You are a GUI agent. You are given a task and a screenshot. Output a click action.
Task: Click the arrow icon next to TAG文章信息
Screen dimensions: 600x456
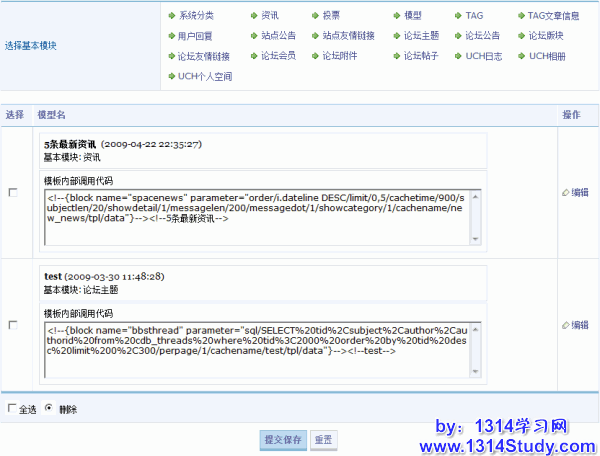[x=519, y=16]
